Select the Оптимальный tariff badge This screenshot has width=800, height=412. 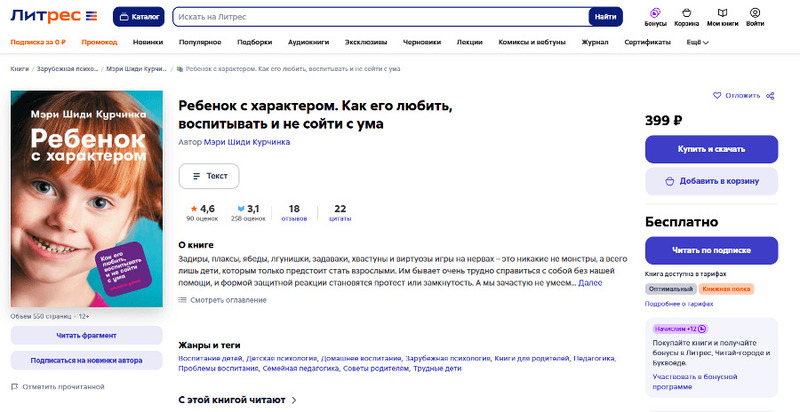pos(670,289)
